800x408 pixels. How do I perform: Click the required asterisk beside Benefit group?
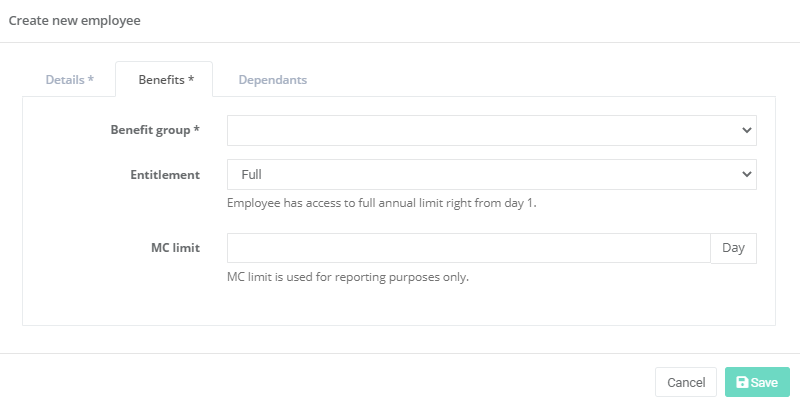pyautogui.click(x=197, y=131)
